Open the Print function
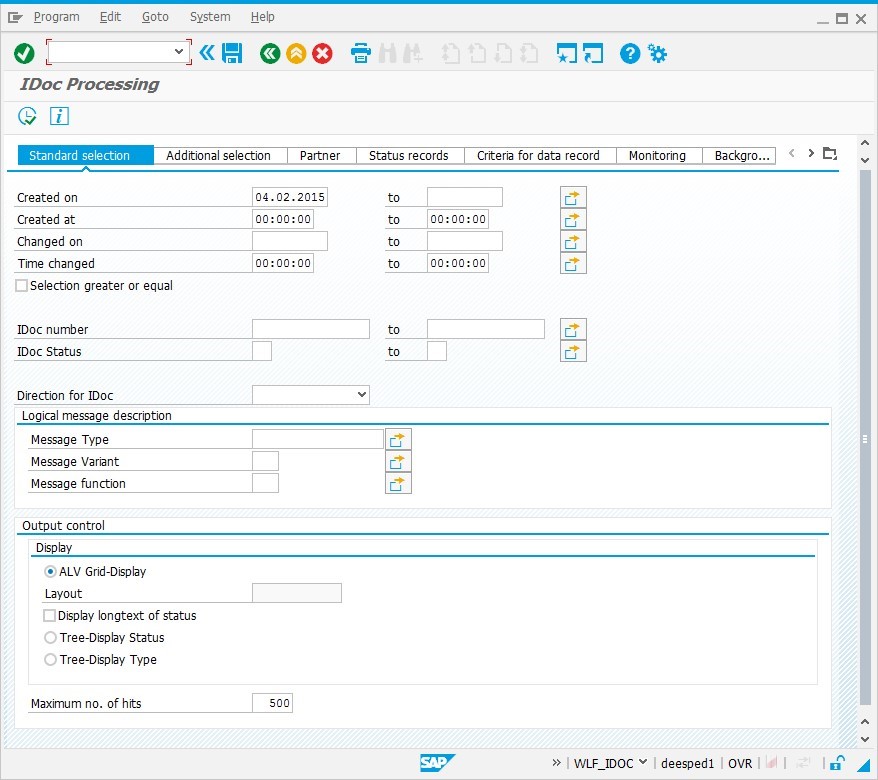Viewport: 878px width, 780px height. pyautogui.click(x=360, y=53)
